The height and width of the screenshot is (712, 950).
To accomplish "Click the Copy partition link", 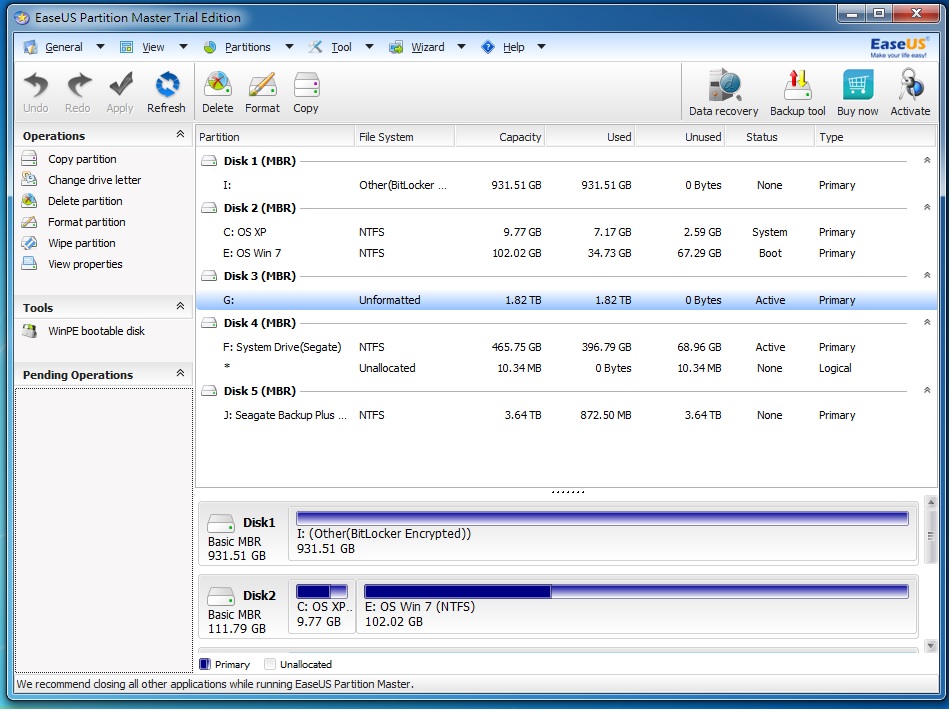I will click(x=82, y=159).
